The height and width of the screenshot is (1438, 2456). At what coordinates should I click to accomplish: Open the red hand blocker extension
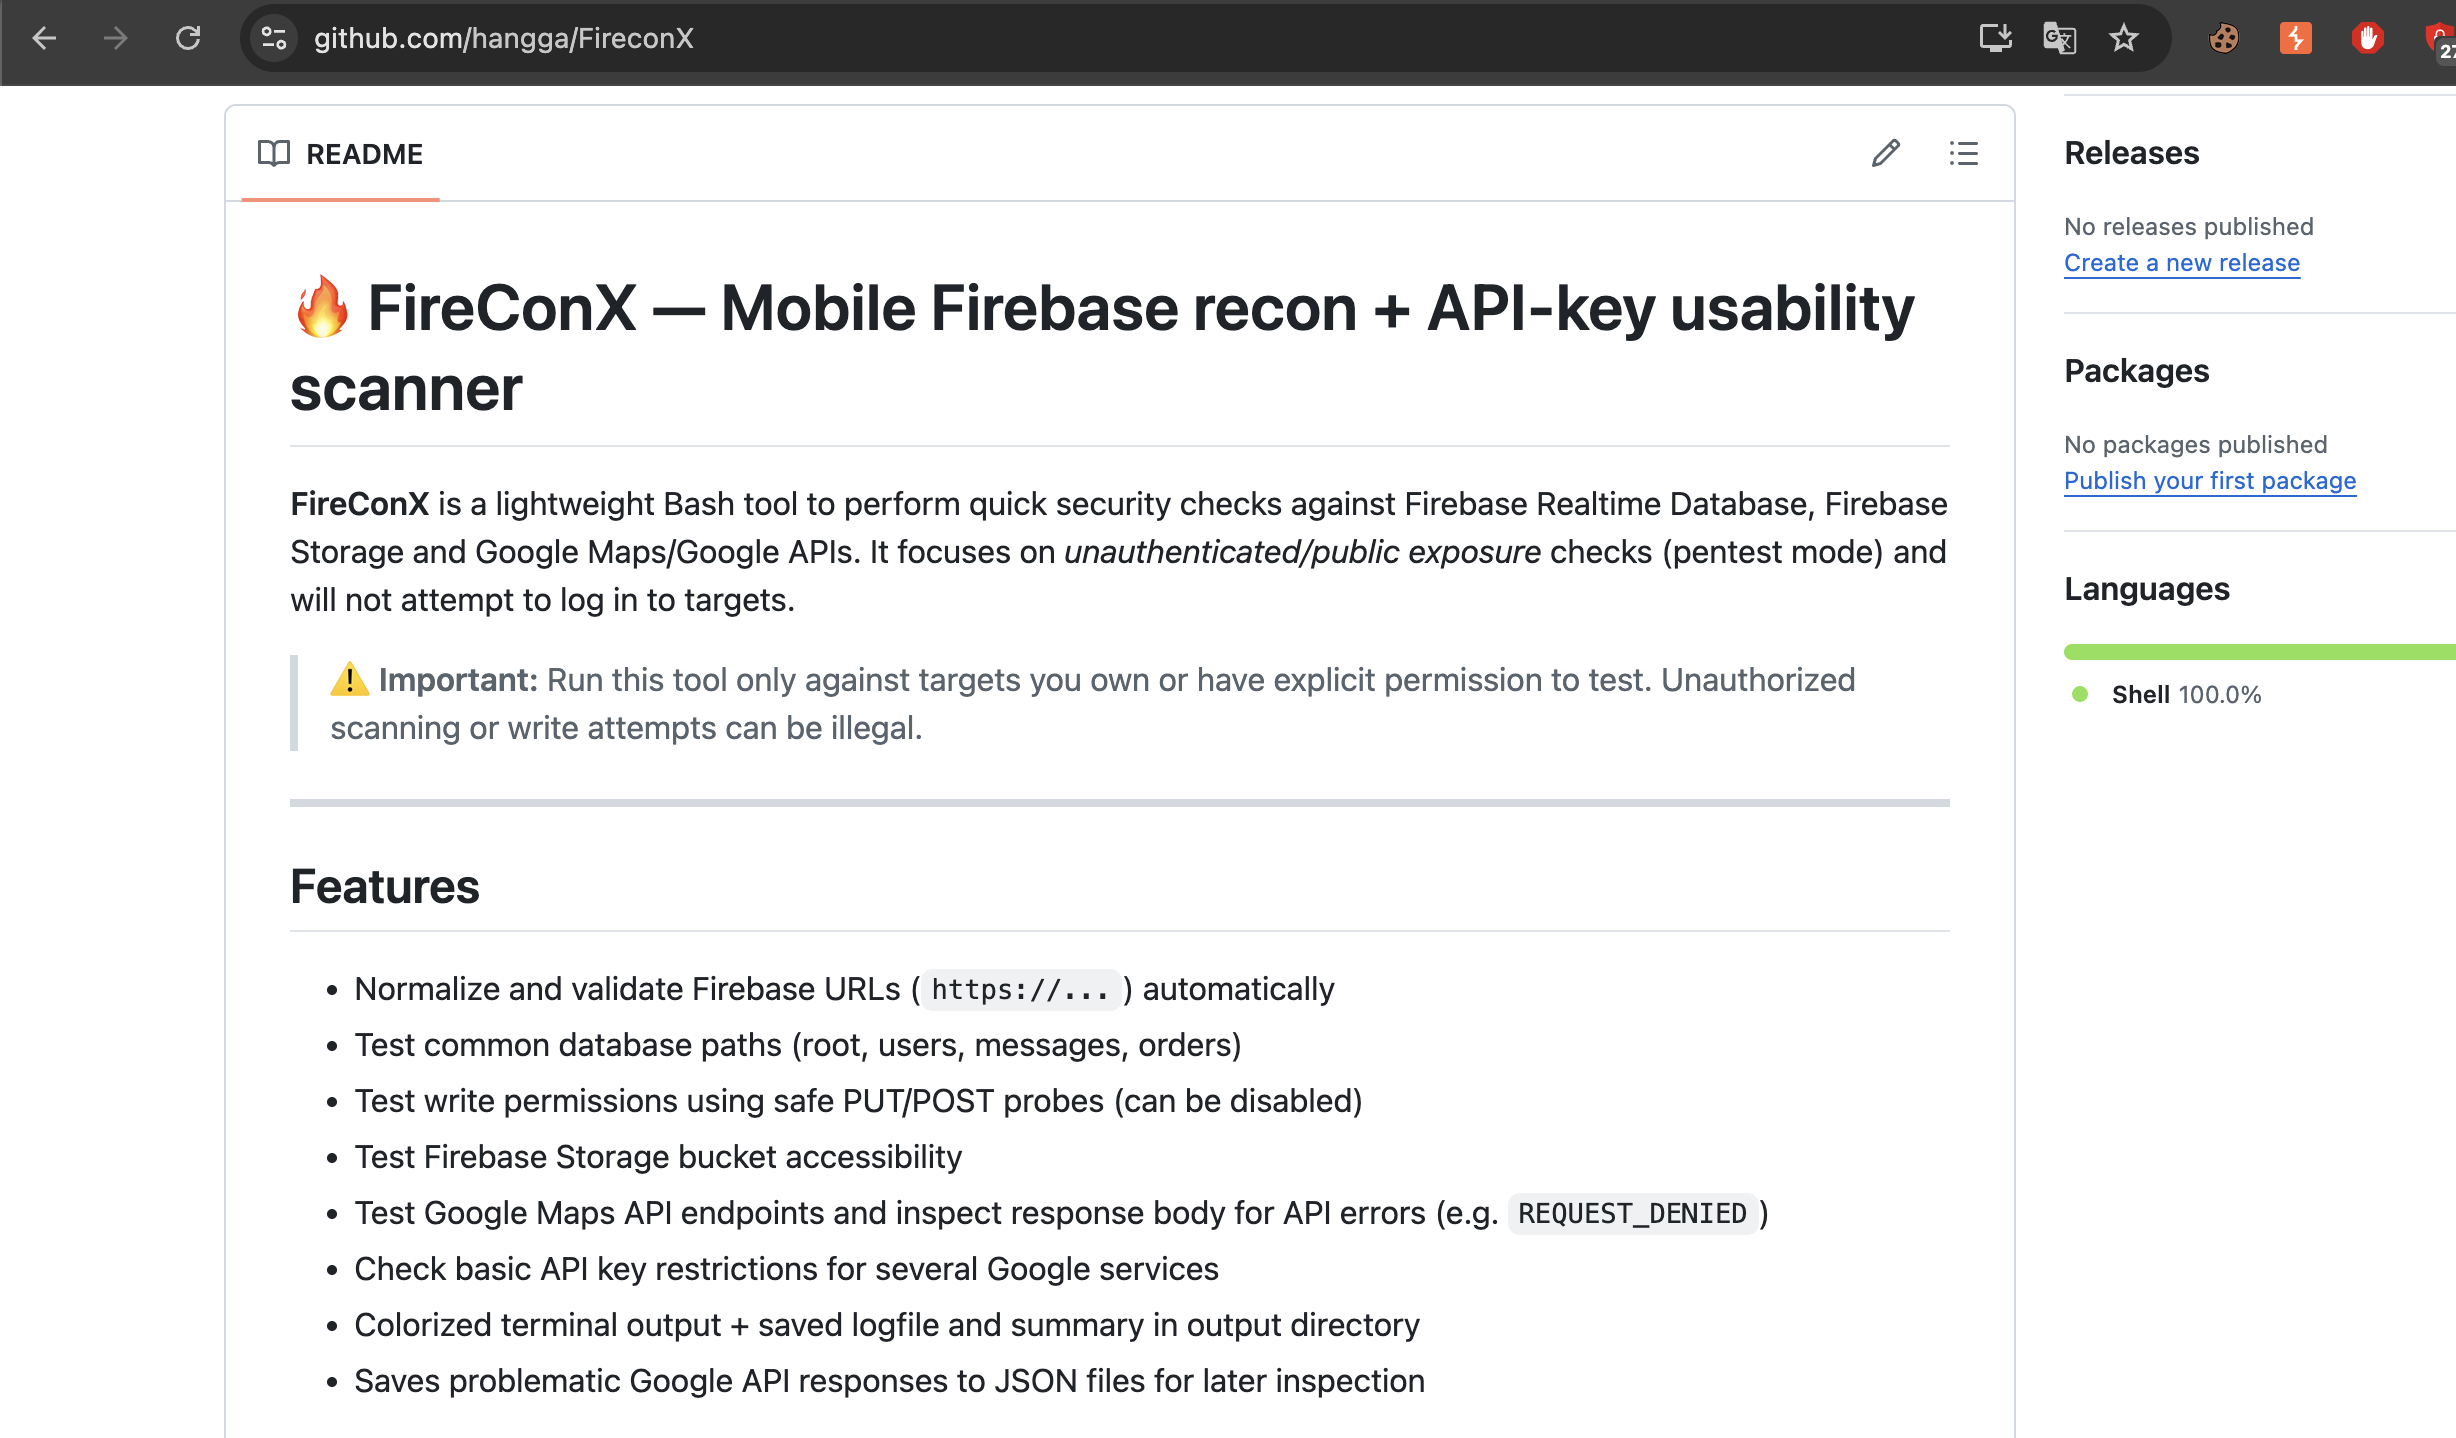coord(2367,38)
